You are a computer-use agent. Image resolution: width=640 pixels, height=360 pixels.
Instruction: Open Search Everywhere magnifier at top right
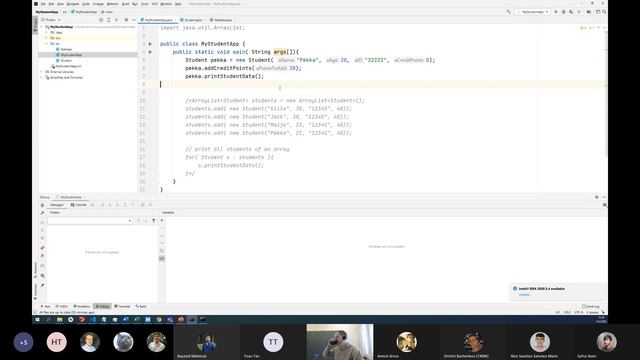click(604, 12)
